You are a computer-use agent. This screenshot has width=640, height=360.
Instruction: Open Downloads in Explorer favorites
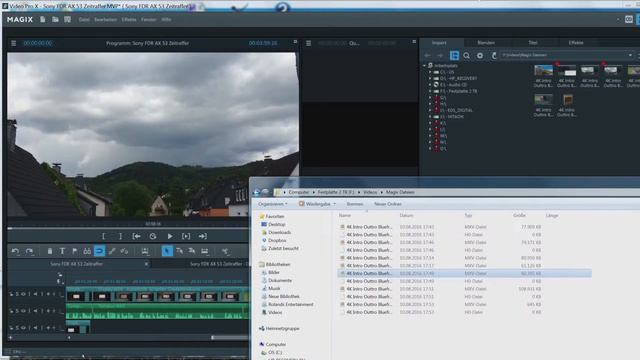click(x=279, y=232)
